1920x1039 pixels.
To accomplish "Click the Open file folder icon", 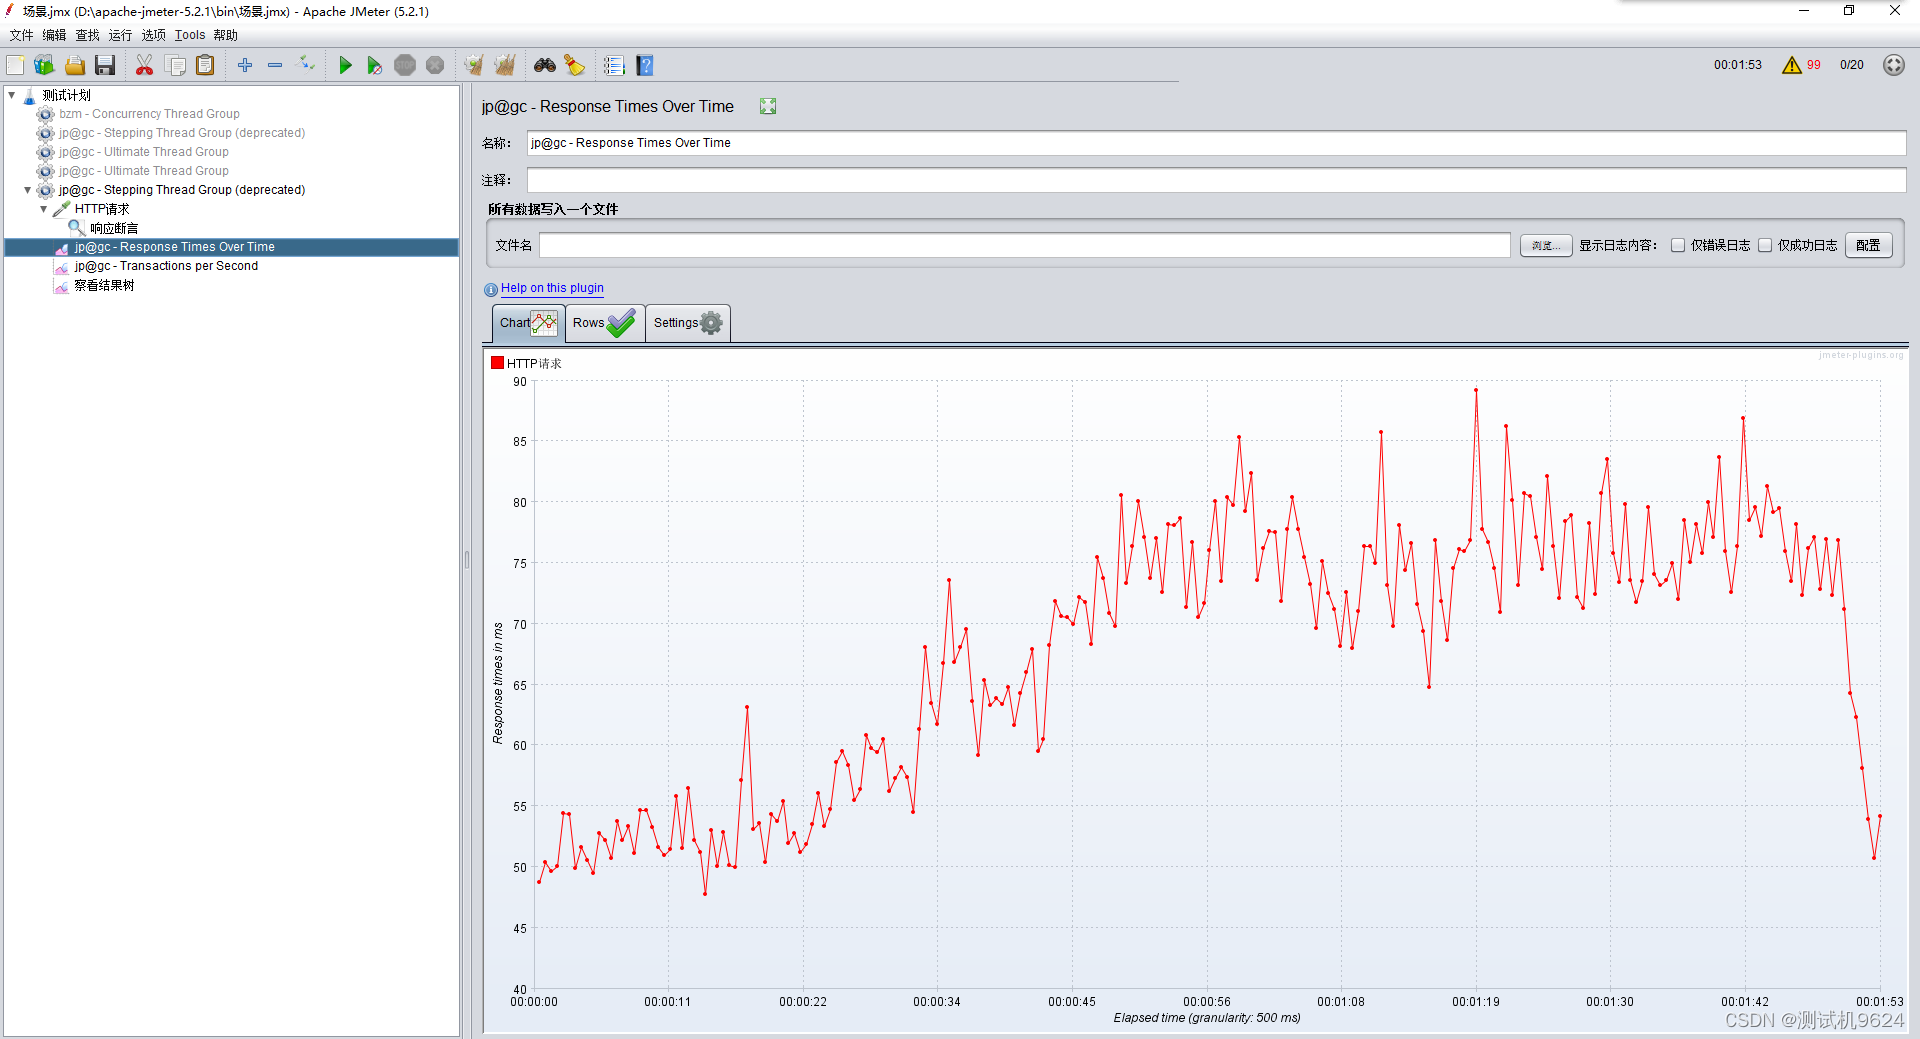I will pos(75,66).
